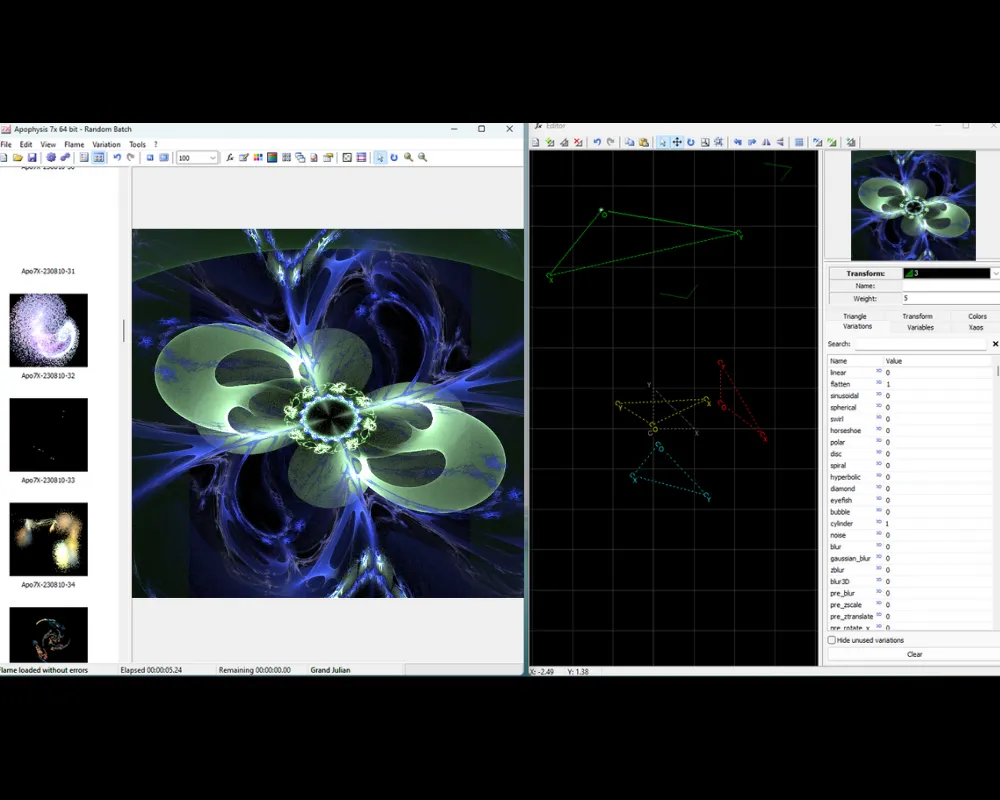This screenshot has width=1000, height=800.
Task: Click the render flame gear icon
Action: tap(51, 158)
